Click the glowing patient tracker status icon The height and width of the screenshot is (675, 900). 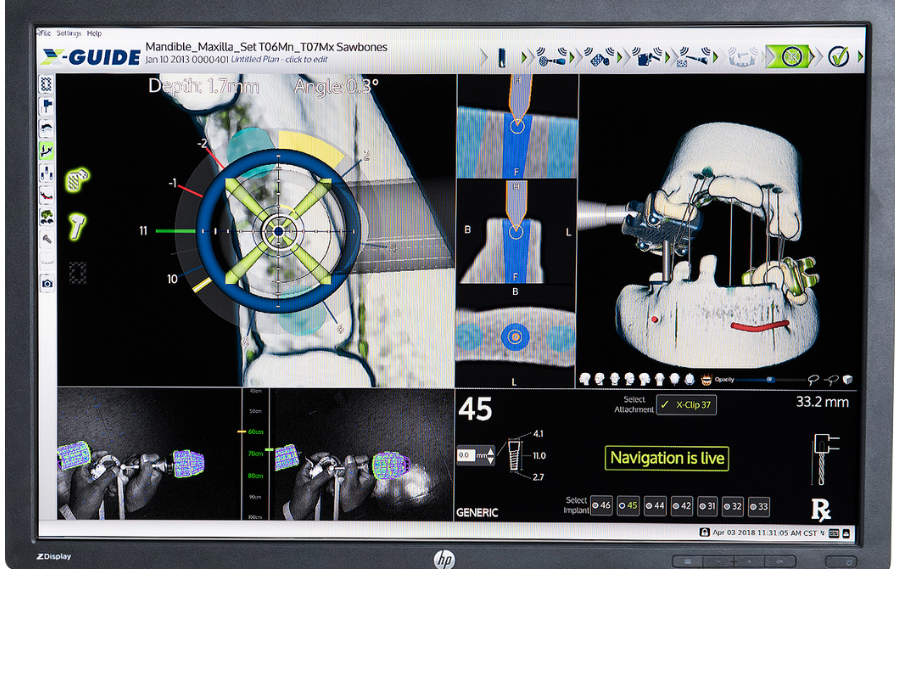pos(77,180)
